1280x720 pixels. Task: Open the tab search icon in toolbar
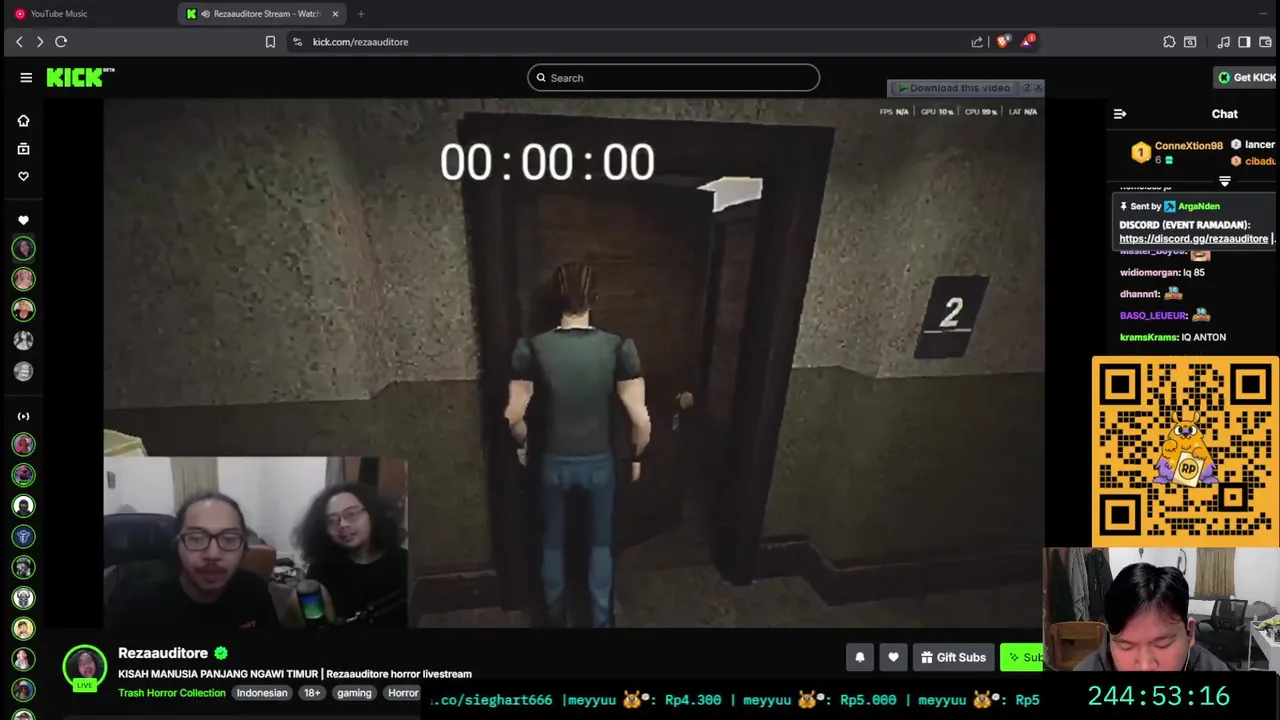click(1190, 42)
